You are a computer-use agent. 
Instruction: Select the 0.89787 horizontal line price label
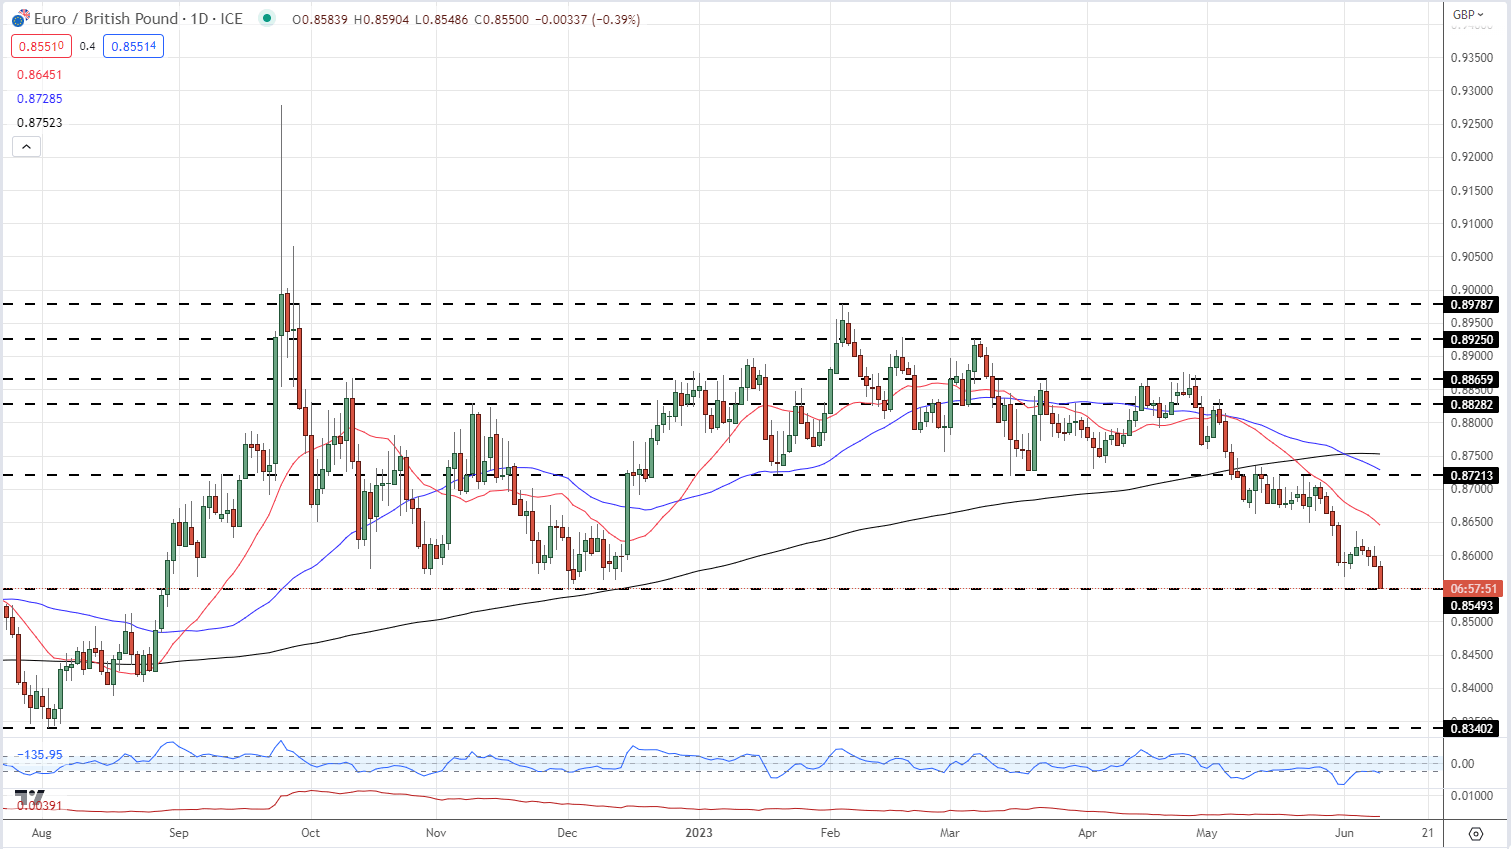1473,305
